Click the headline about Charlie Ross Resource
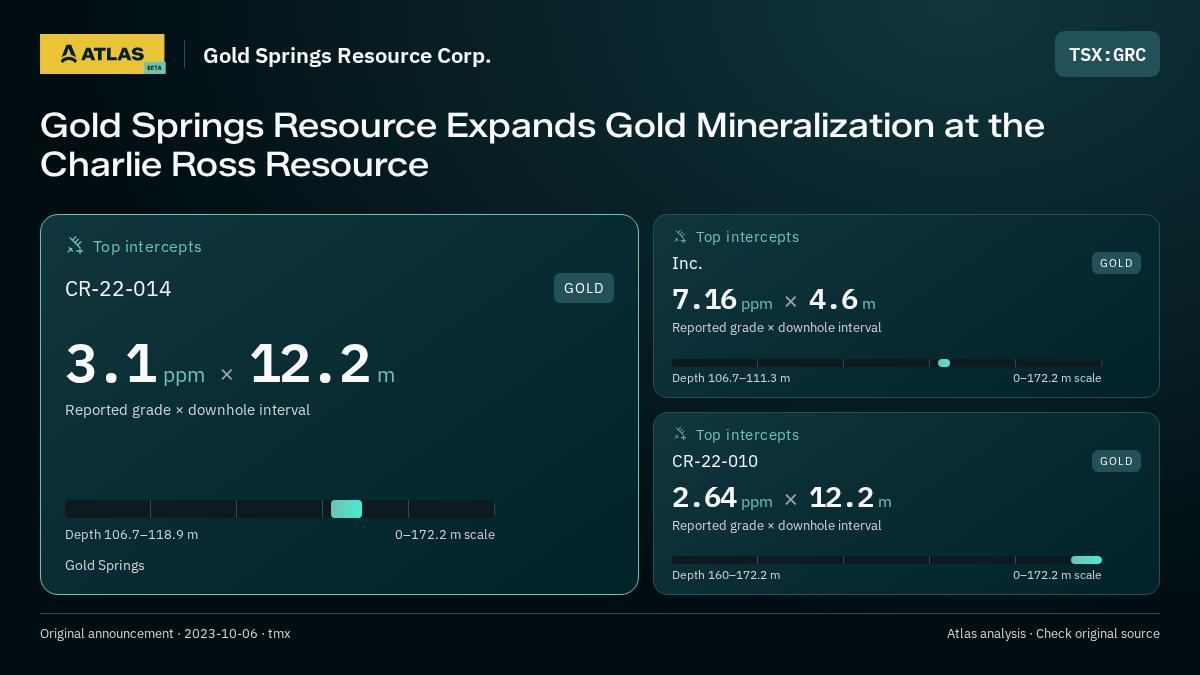1200x675 pixels. 542,145
